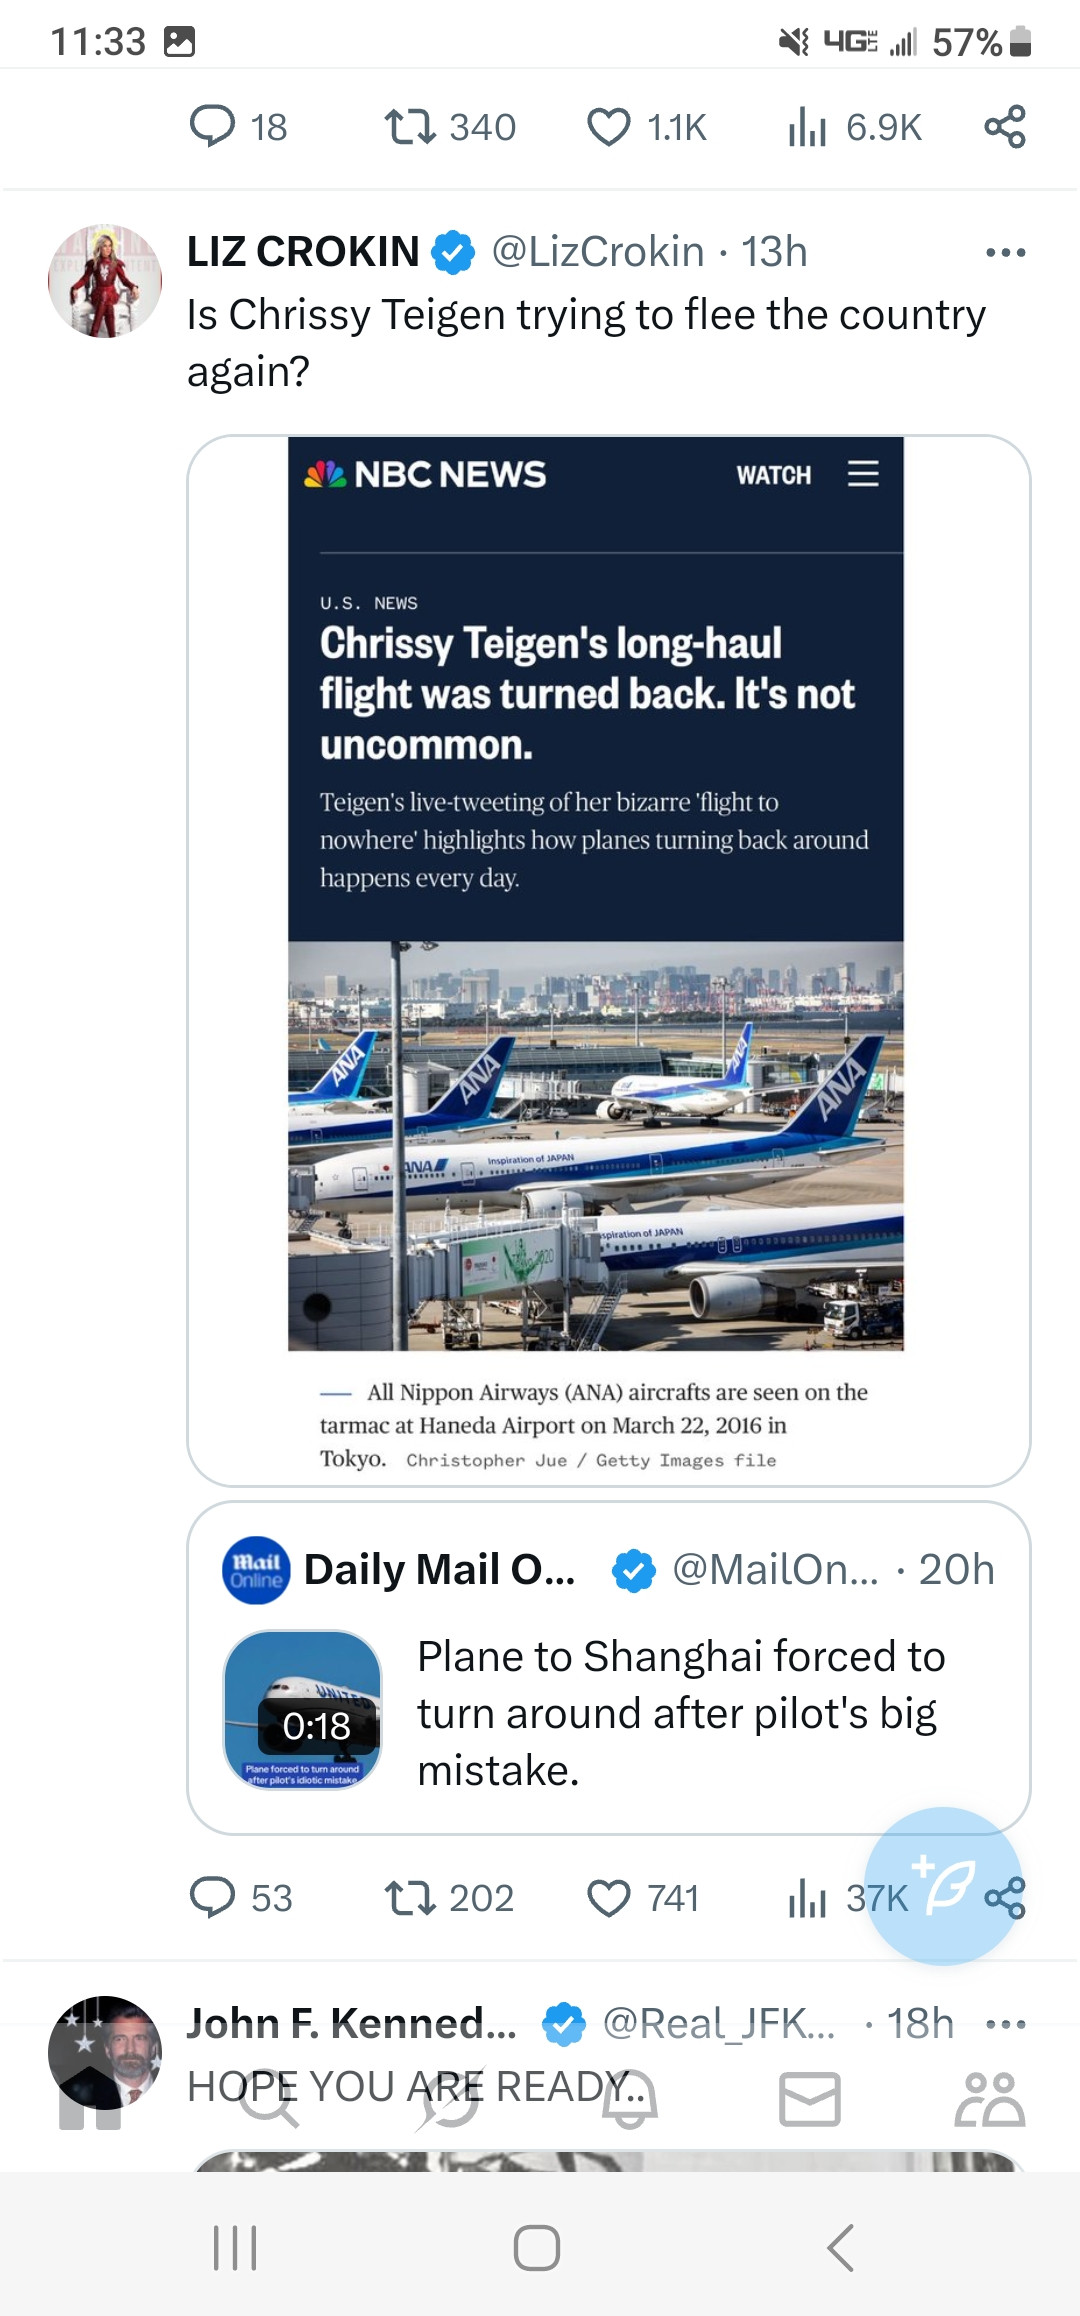Play the 0:18 Daily Mail video thumbnail
The image size is (1080, 2316).
tap(303, 1710)
